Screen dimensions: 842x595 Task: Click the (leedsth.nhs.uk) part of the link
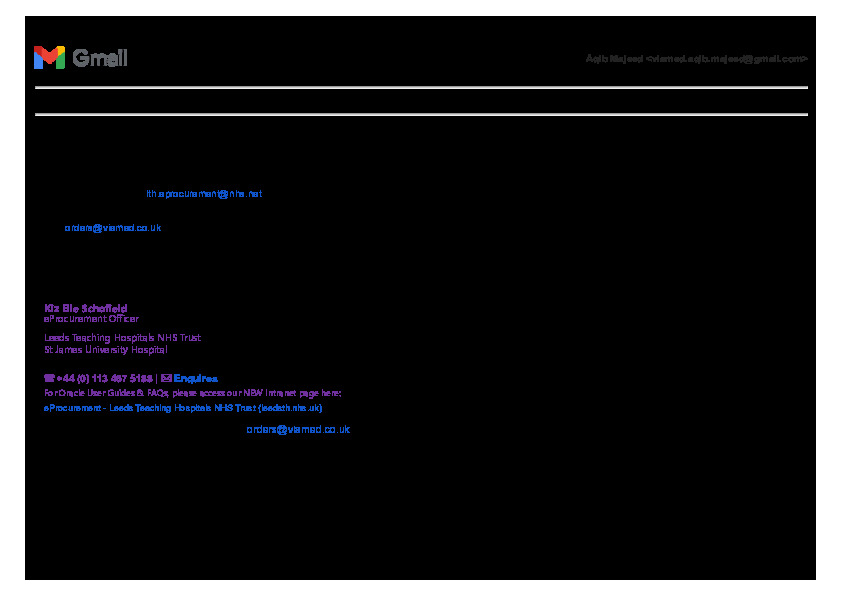290,408
